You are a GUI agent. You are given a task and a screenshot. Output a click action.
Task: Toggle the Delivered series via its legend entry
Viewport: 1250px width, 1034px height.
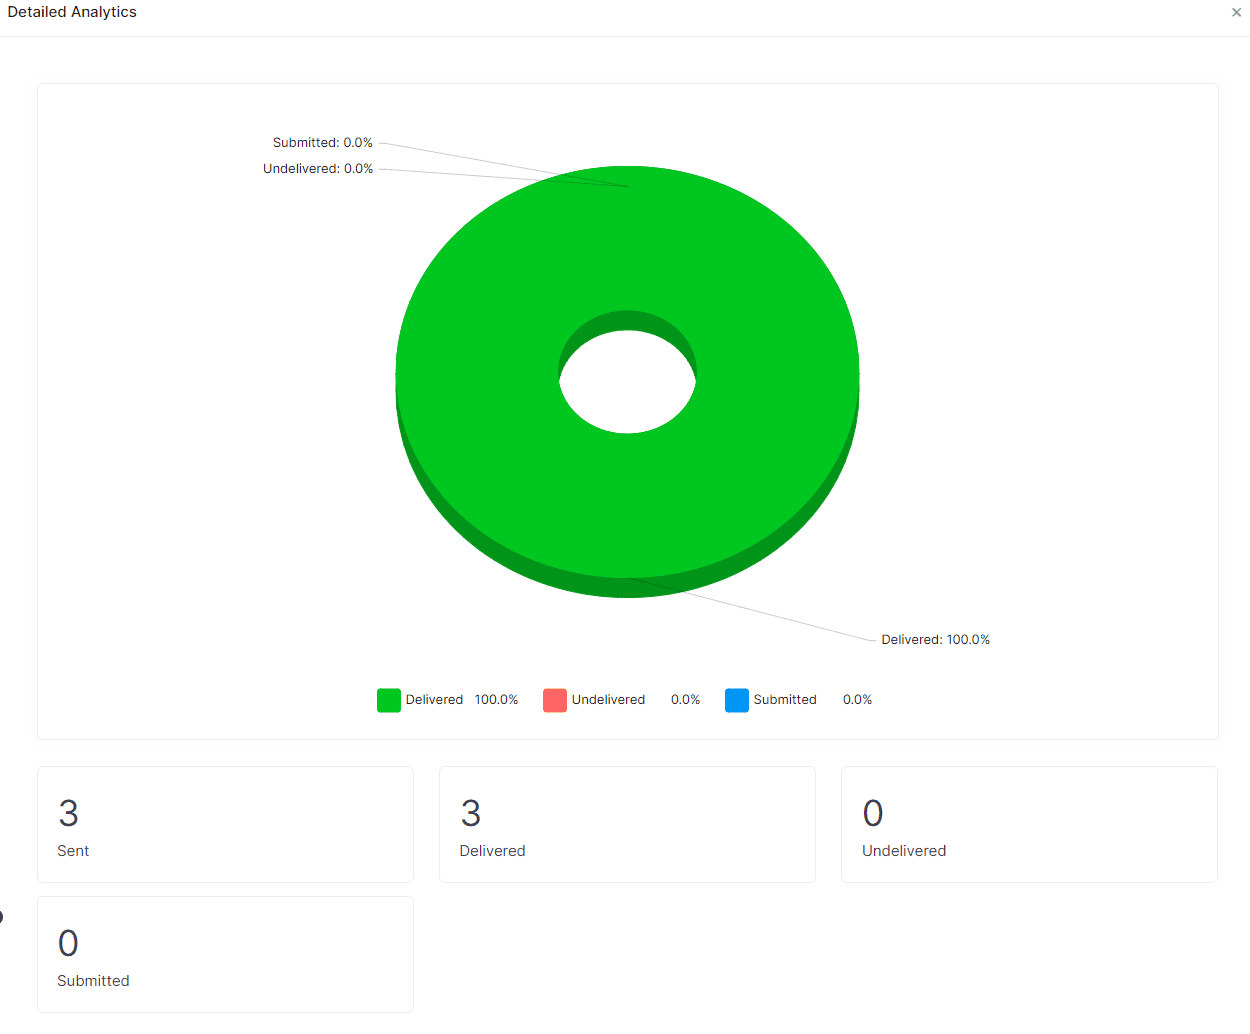[433, 700]
